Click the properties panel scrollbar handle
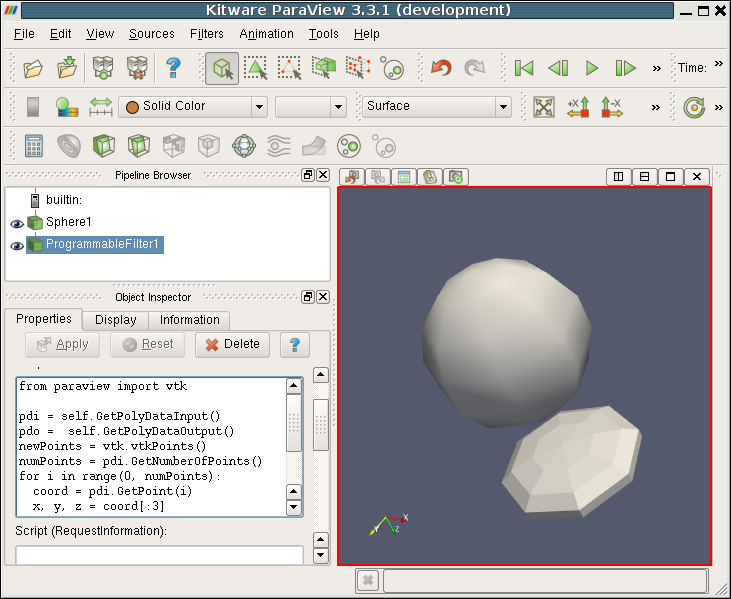731x599 pixels. pyautogui.click(x=321, y=425)
